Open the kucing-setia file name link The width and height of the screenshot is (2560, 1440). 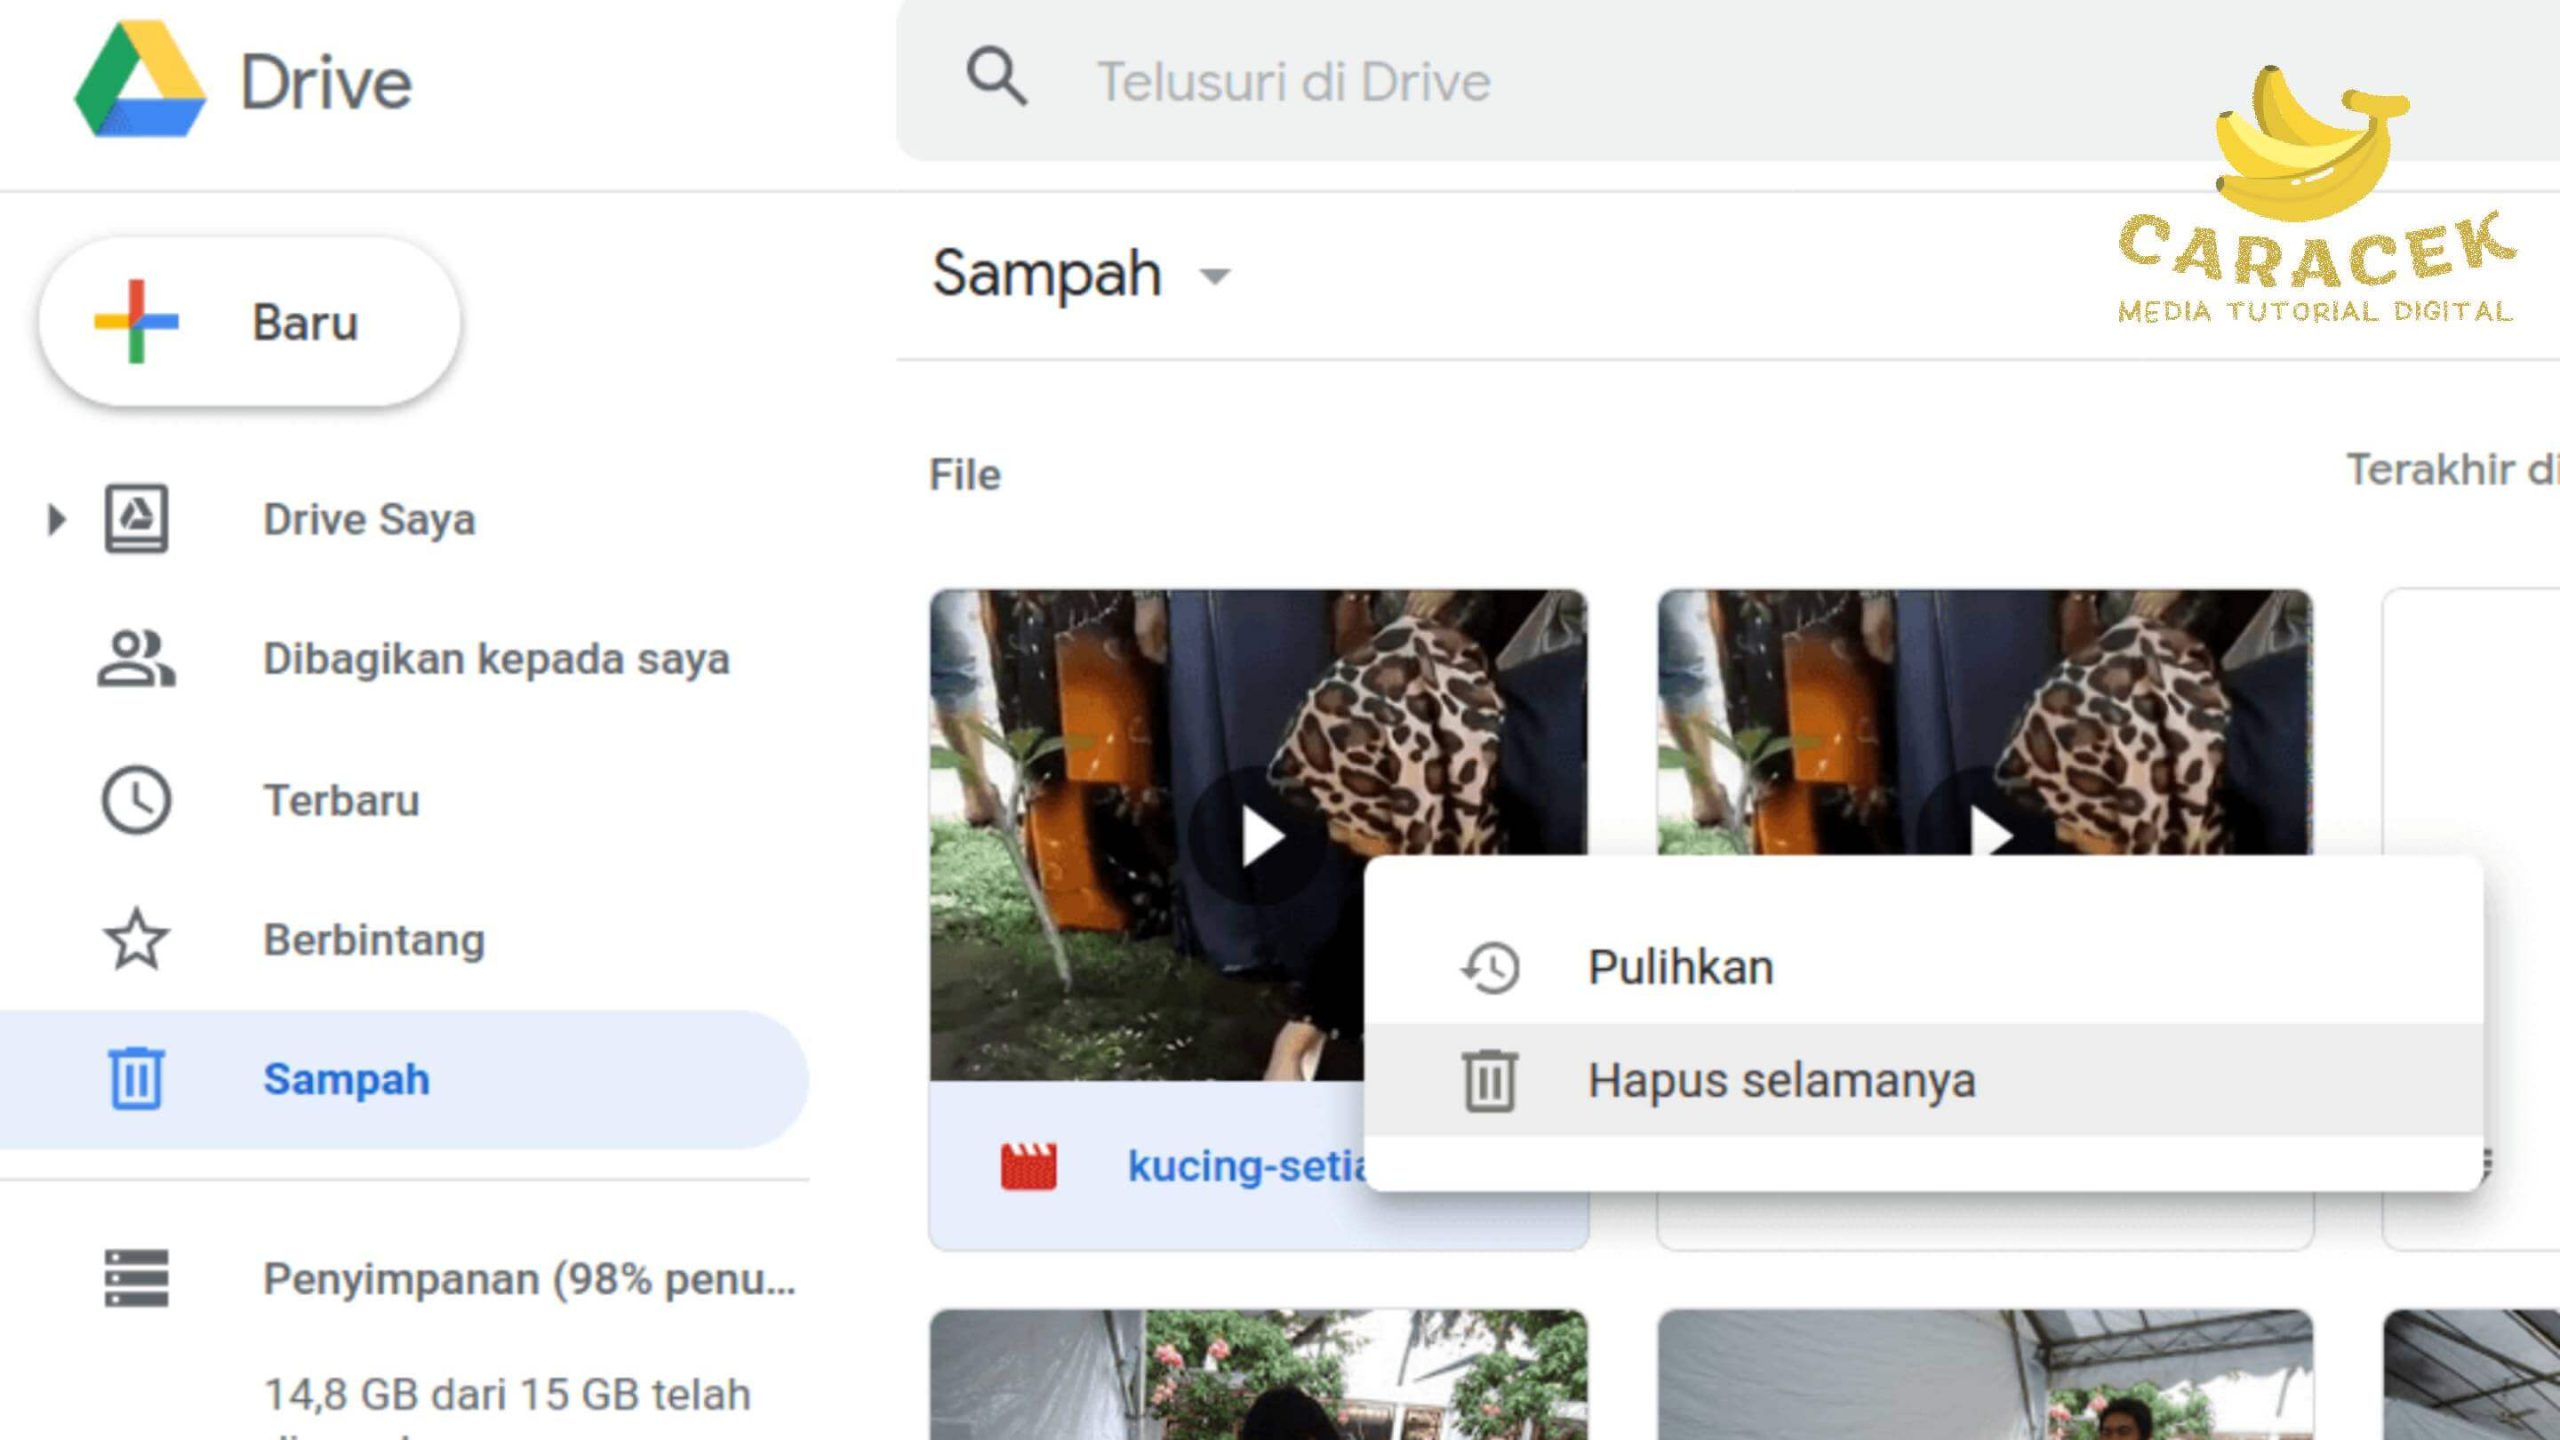[x=1245, y=1166]
